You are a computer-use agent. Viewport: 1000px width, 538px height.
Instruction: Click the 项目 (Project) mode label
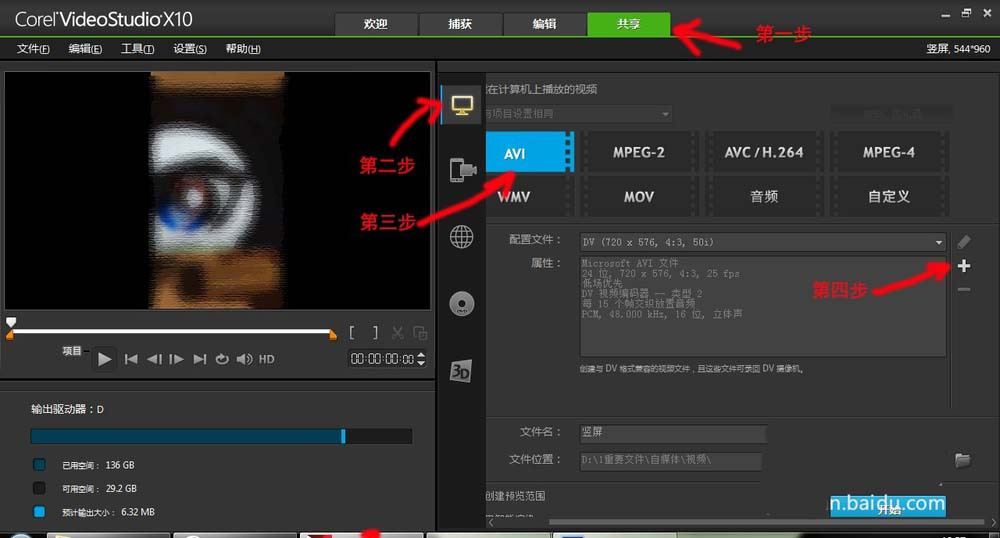(72, 351)
